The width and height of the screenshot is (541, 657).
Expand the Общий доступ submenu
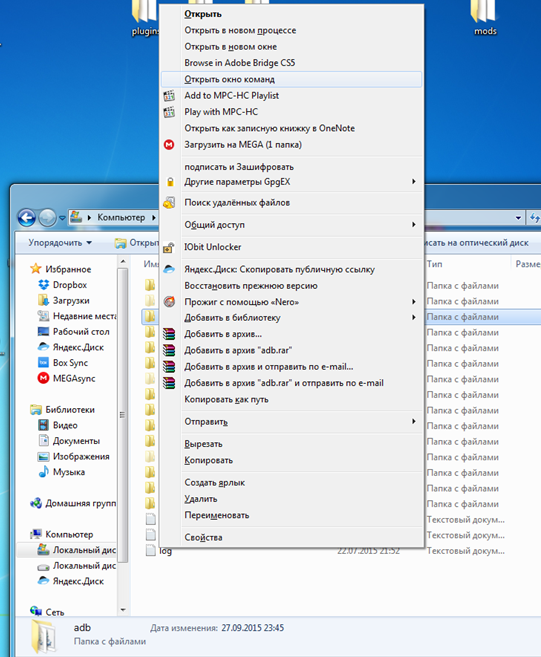pyautogui.click(x=414, y=225)
